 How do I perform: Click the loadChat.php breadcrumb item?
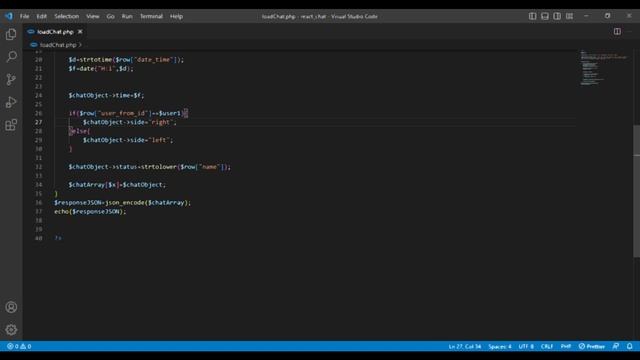58,45
